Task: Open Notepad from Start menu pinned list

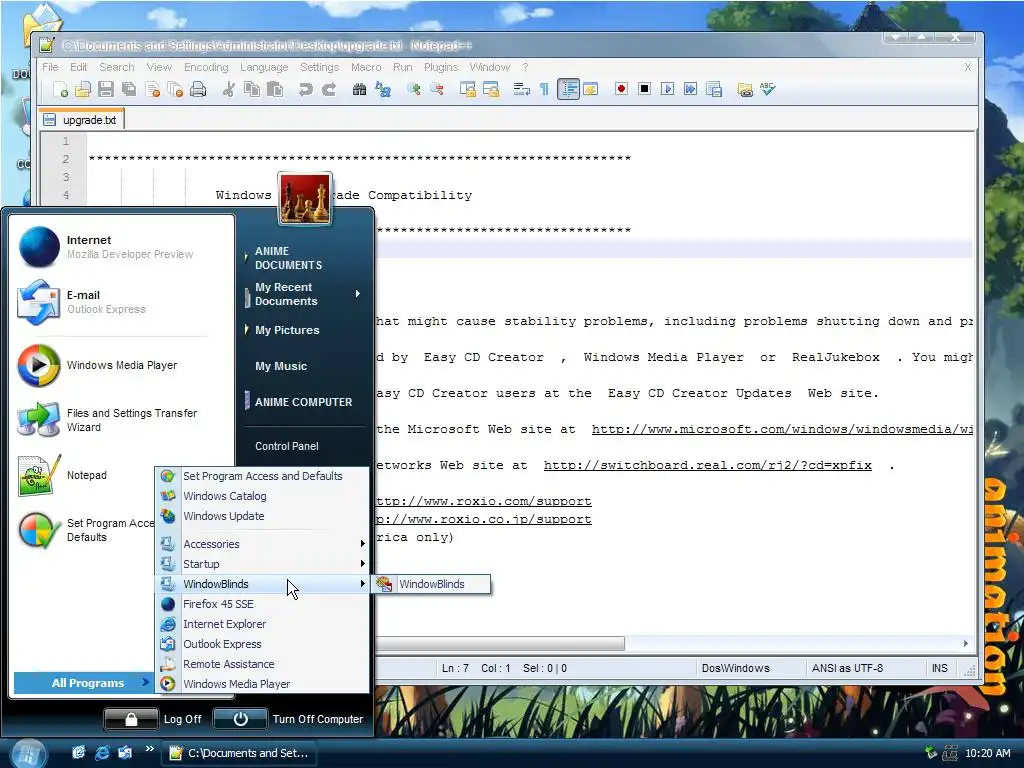Action: click(x=84, y=475)
